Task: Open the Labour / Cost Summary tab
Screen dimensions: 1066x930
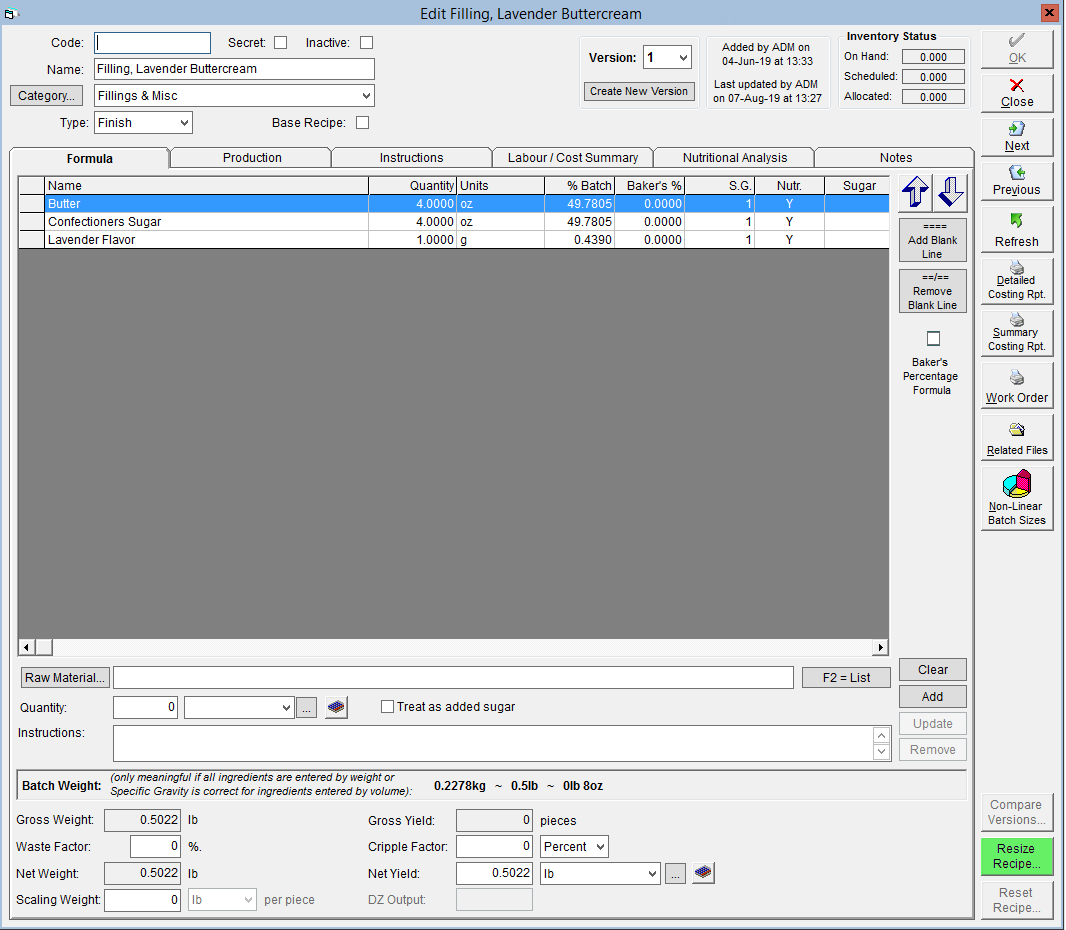Action: click(573, 158)
